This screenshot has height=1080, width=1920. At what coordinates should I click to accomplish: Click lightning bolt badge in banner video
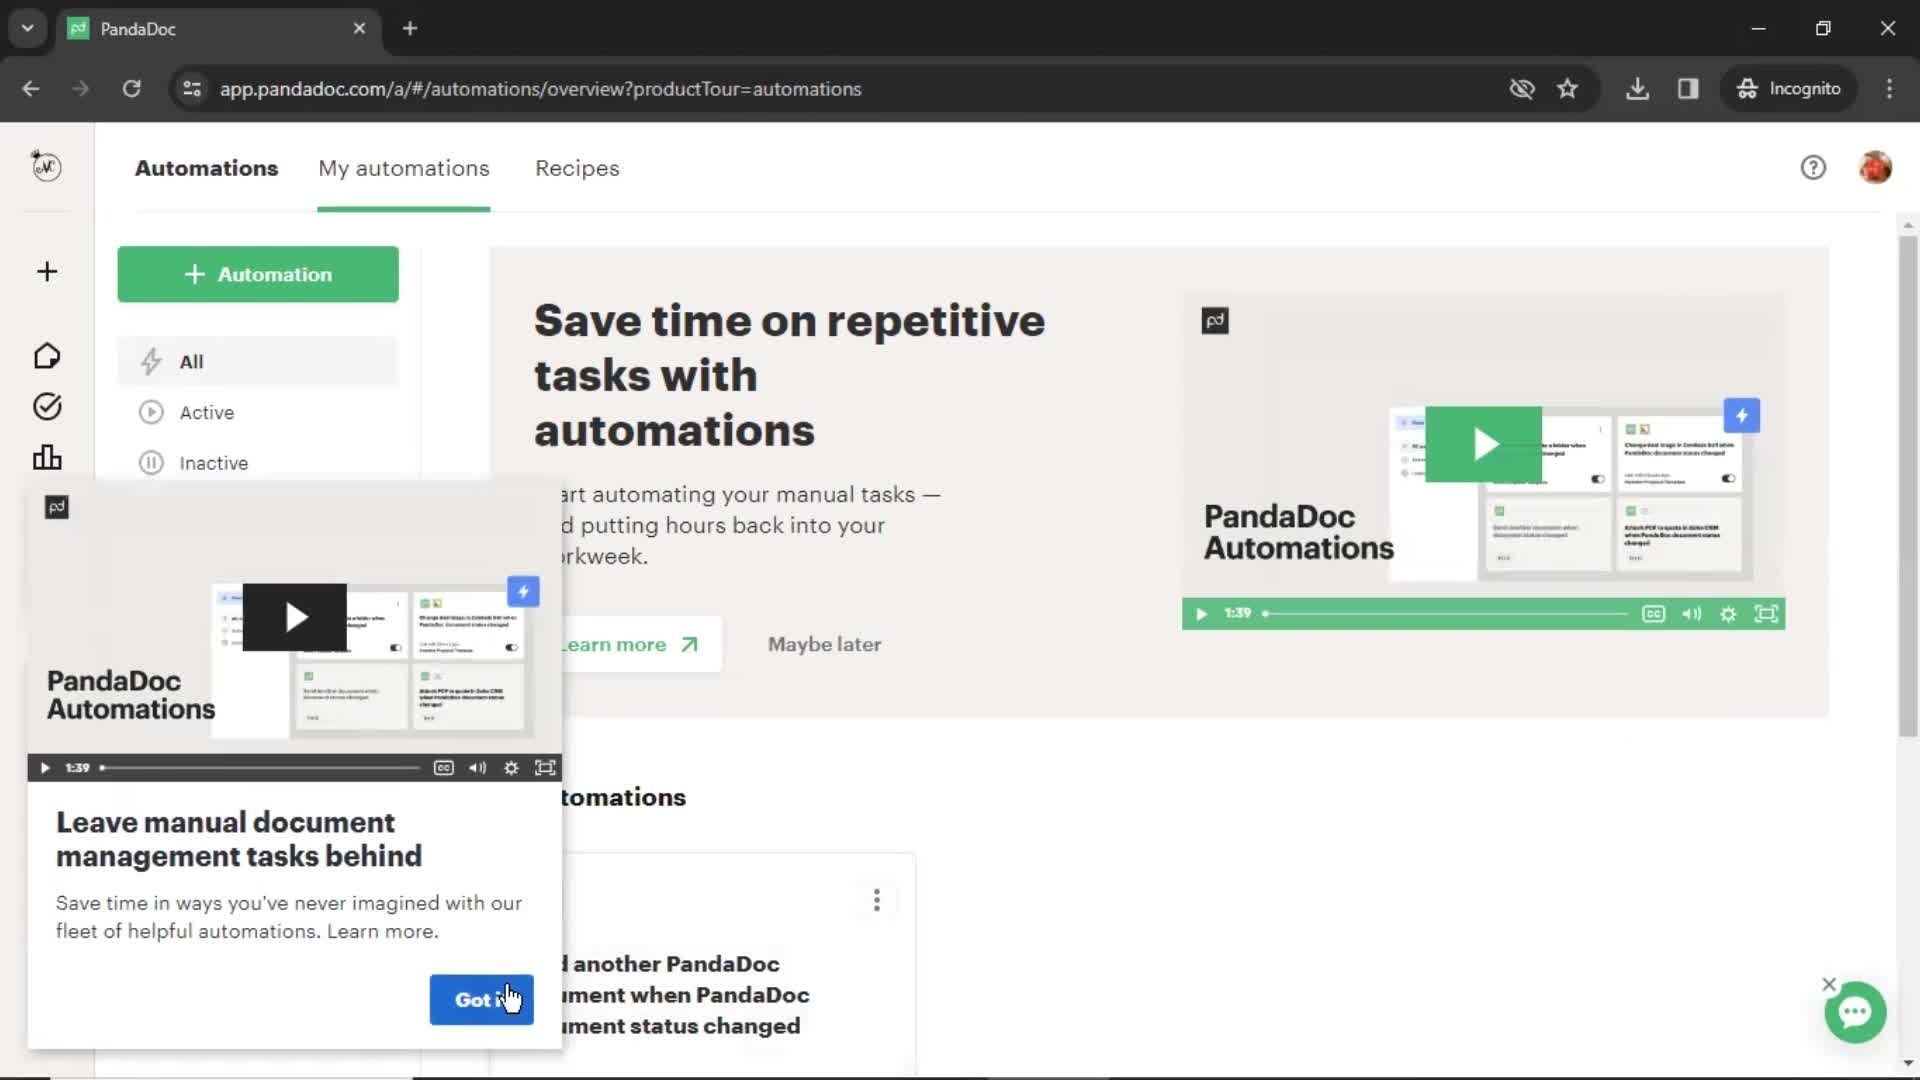click(1742, 416)
